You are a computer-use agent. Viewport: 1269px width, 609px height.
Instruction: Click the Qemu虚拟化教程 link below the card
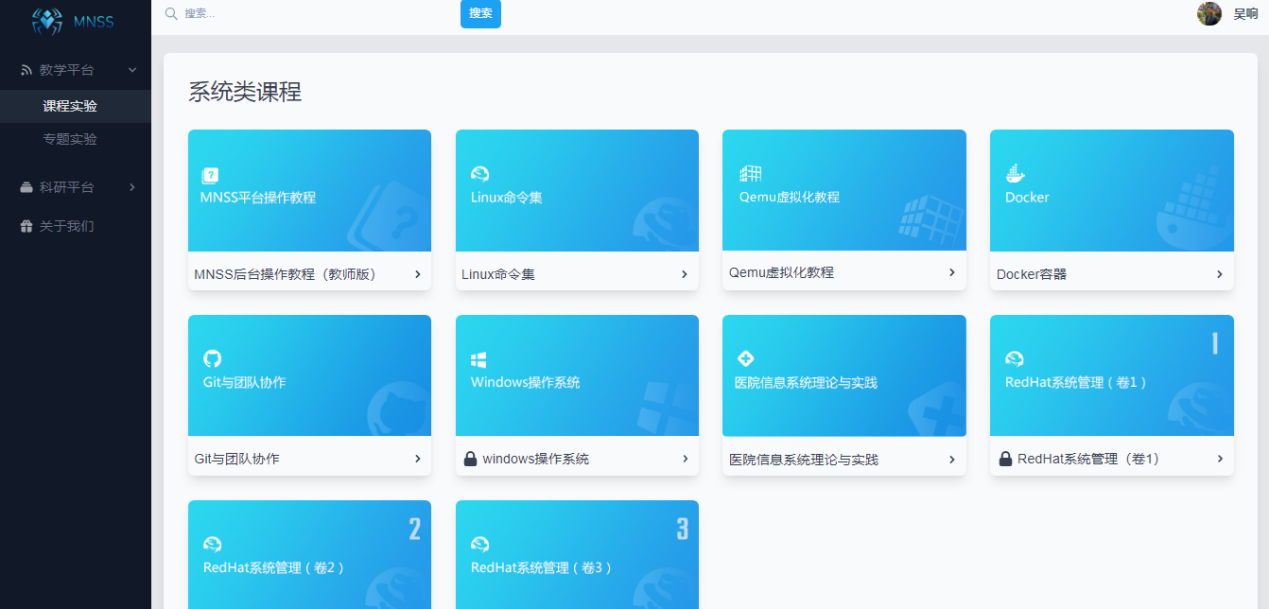pyautogui.click(x=781, y=272)
